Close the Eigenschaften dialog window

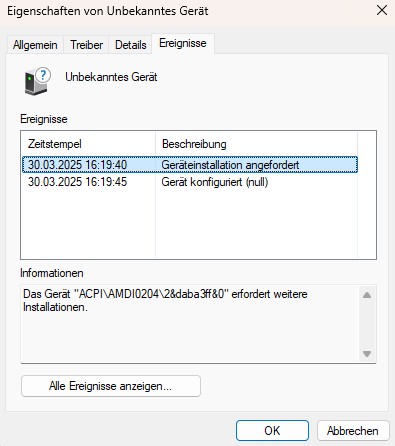coord(382,10)
